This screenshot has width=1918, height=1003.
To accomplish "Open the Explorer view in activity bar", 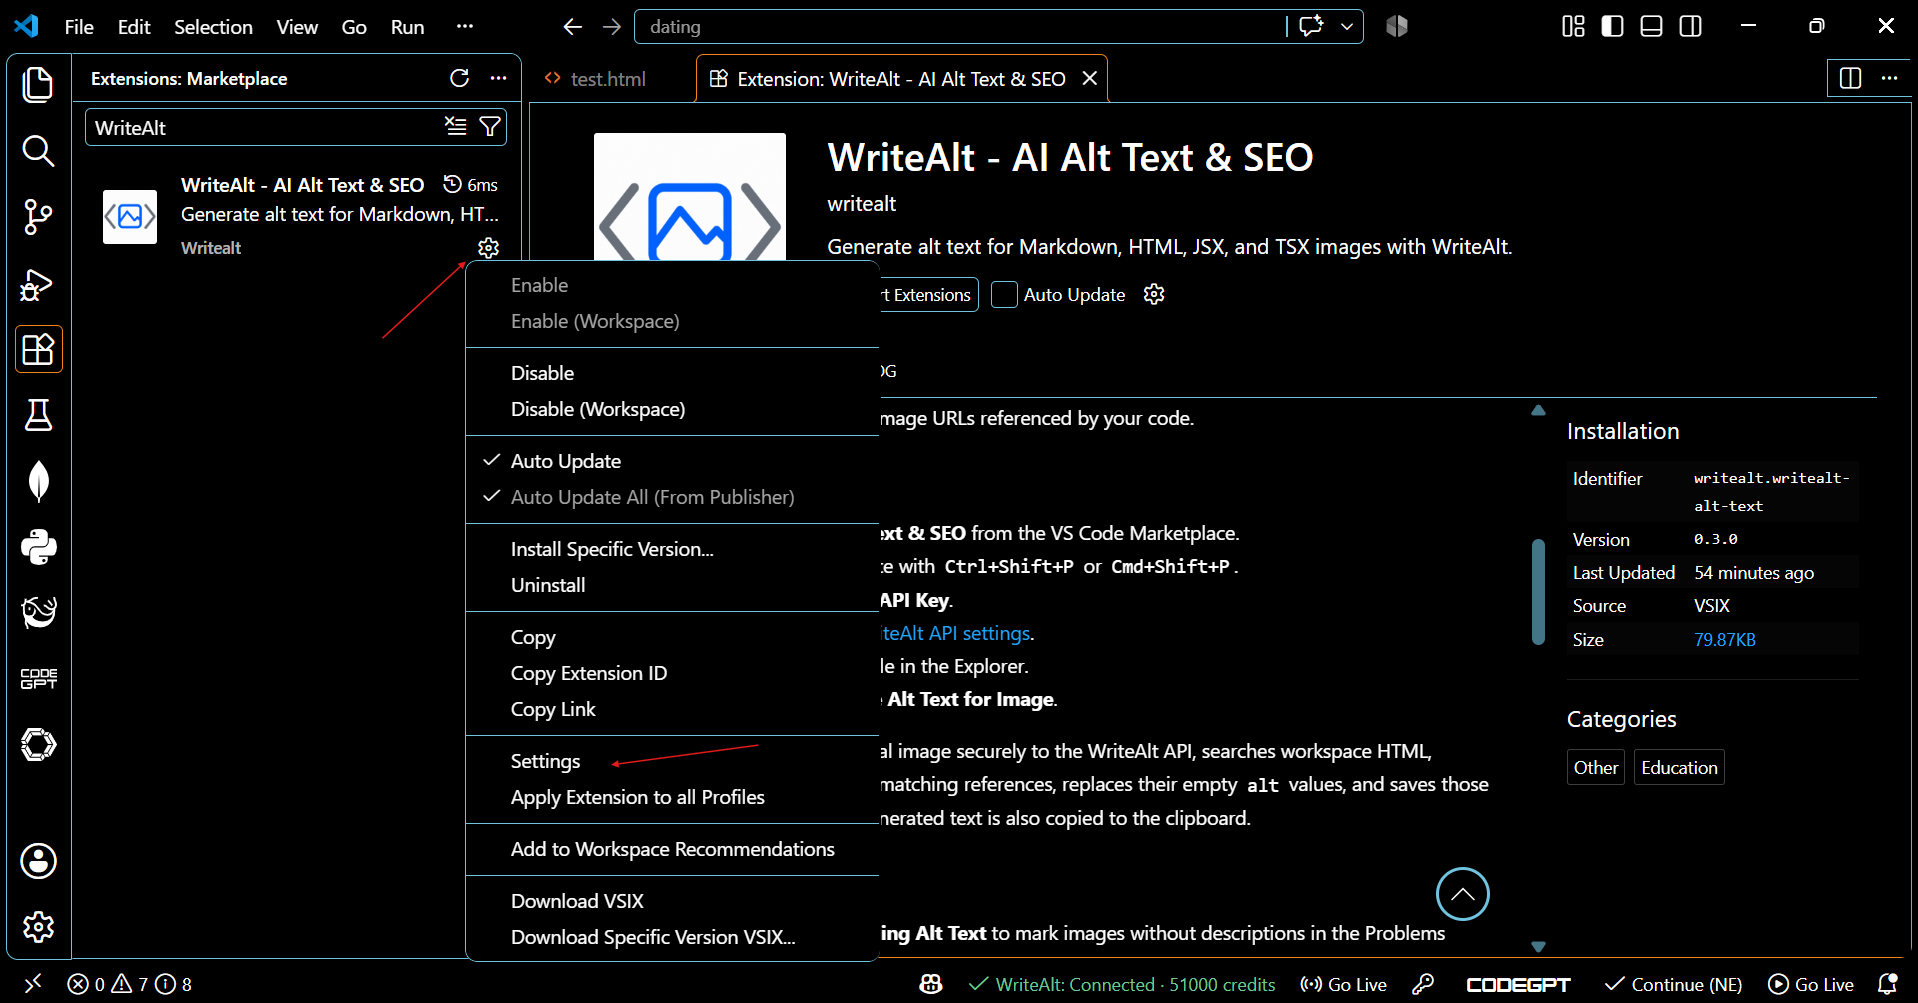I will click(38, 84).
